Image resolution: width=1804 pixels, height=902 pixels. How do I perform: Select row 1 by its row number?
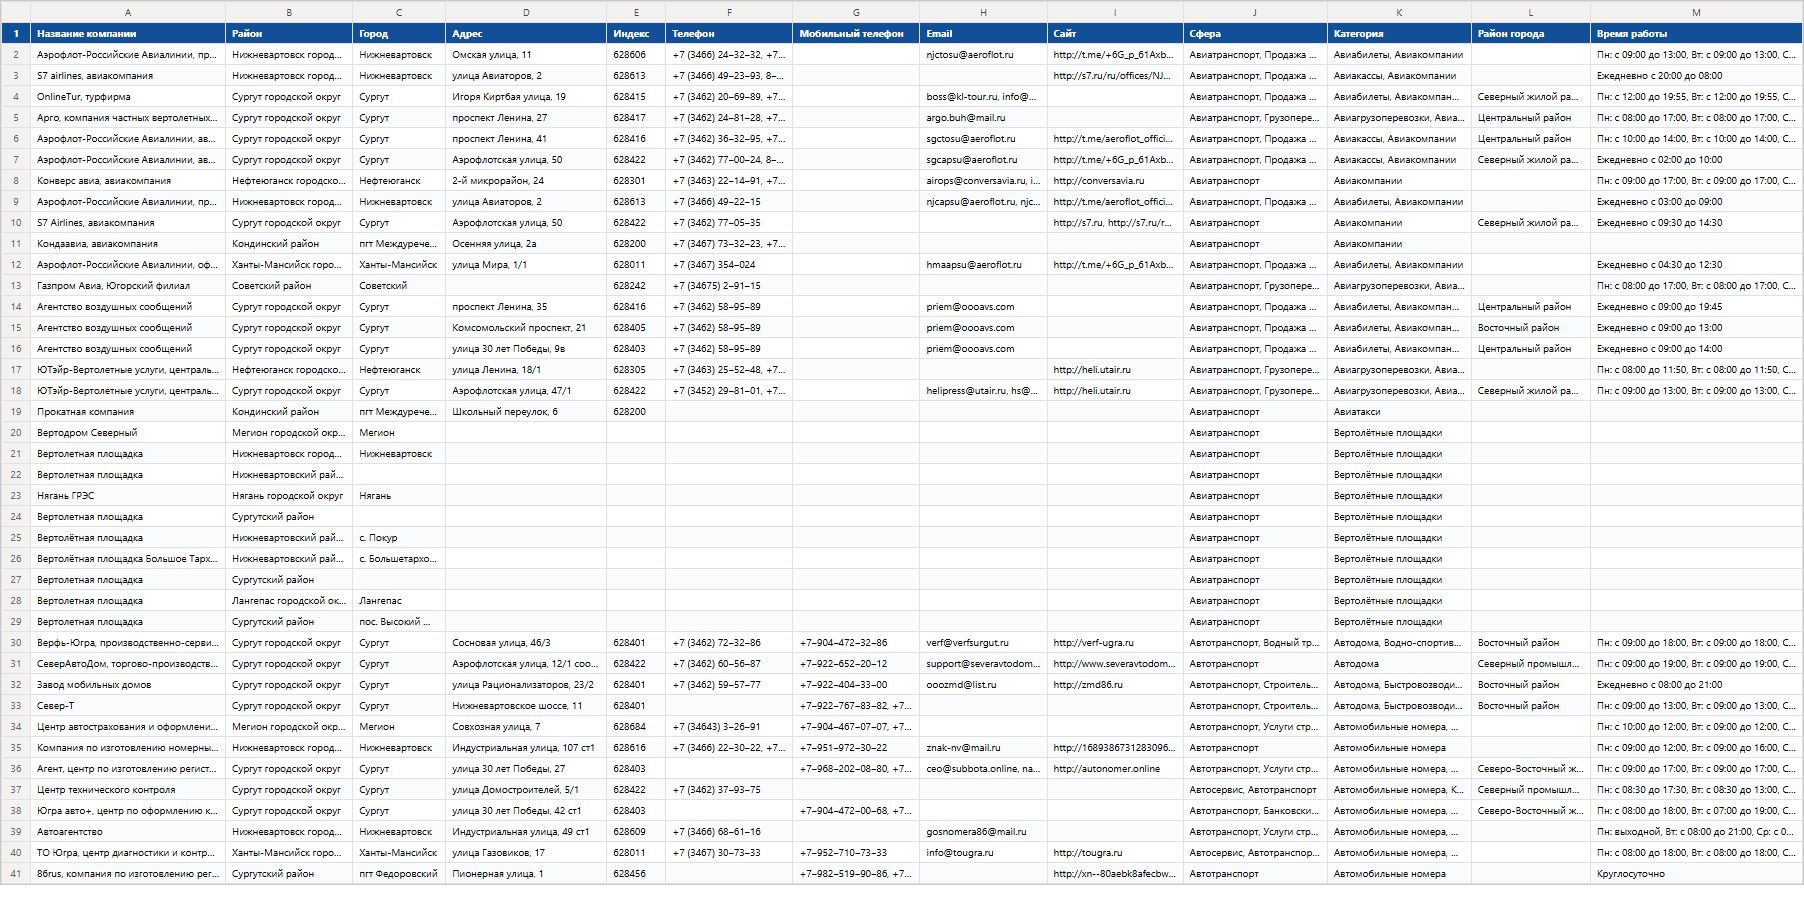coord(15,33)
